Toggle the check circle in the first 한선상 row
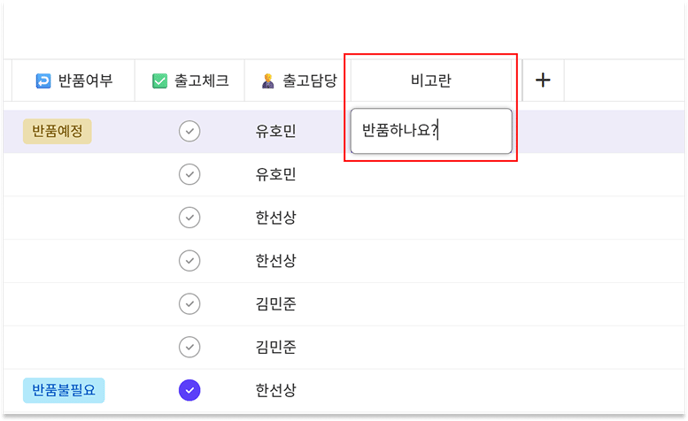The width and height of the screenshot is (688, 421). pyautogui.click(x=190, y=218)
